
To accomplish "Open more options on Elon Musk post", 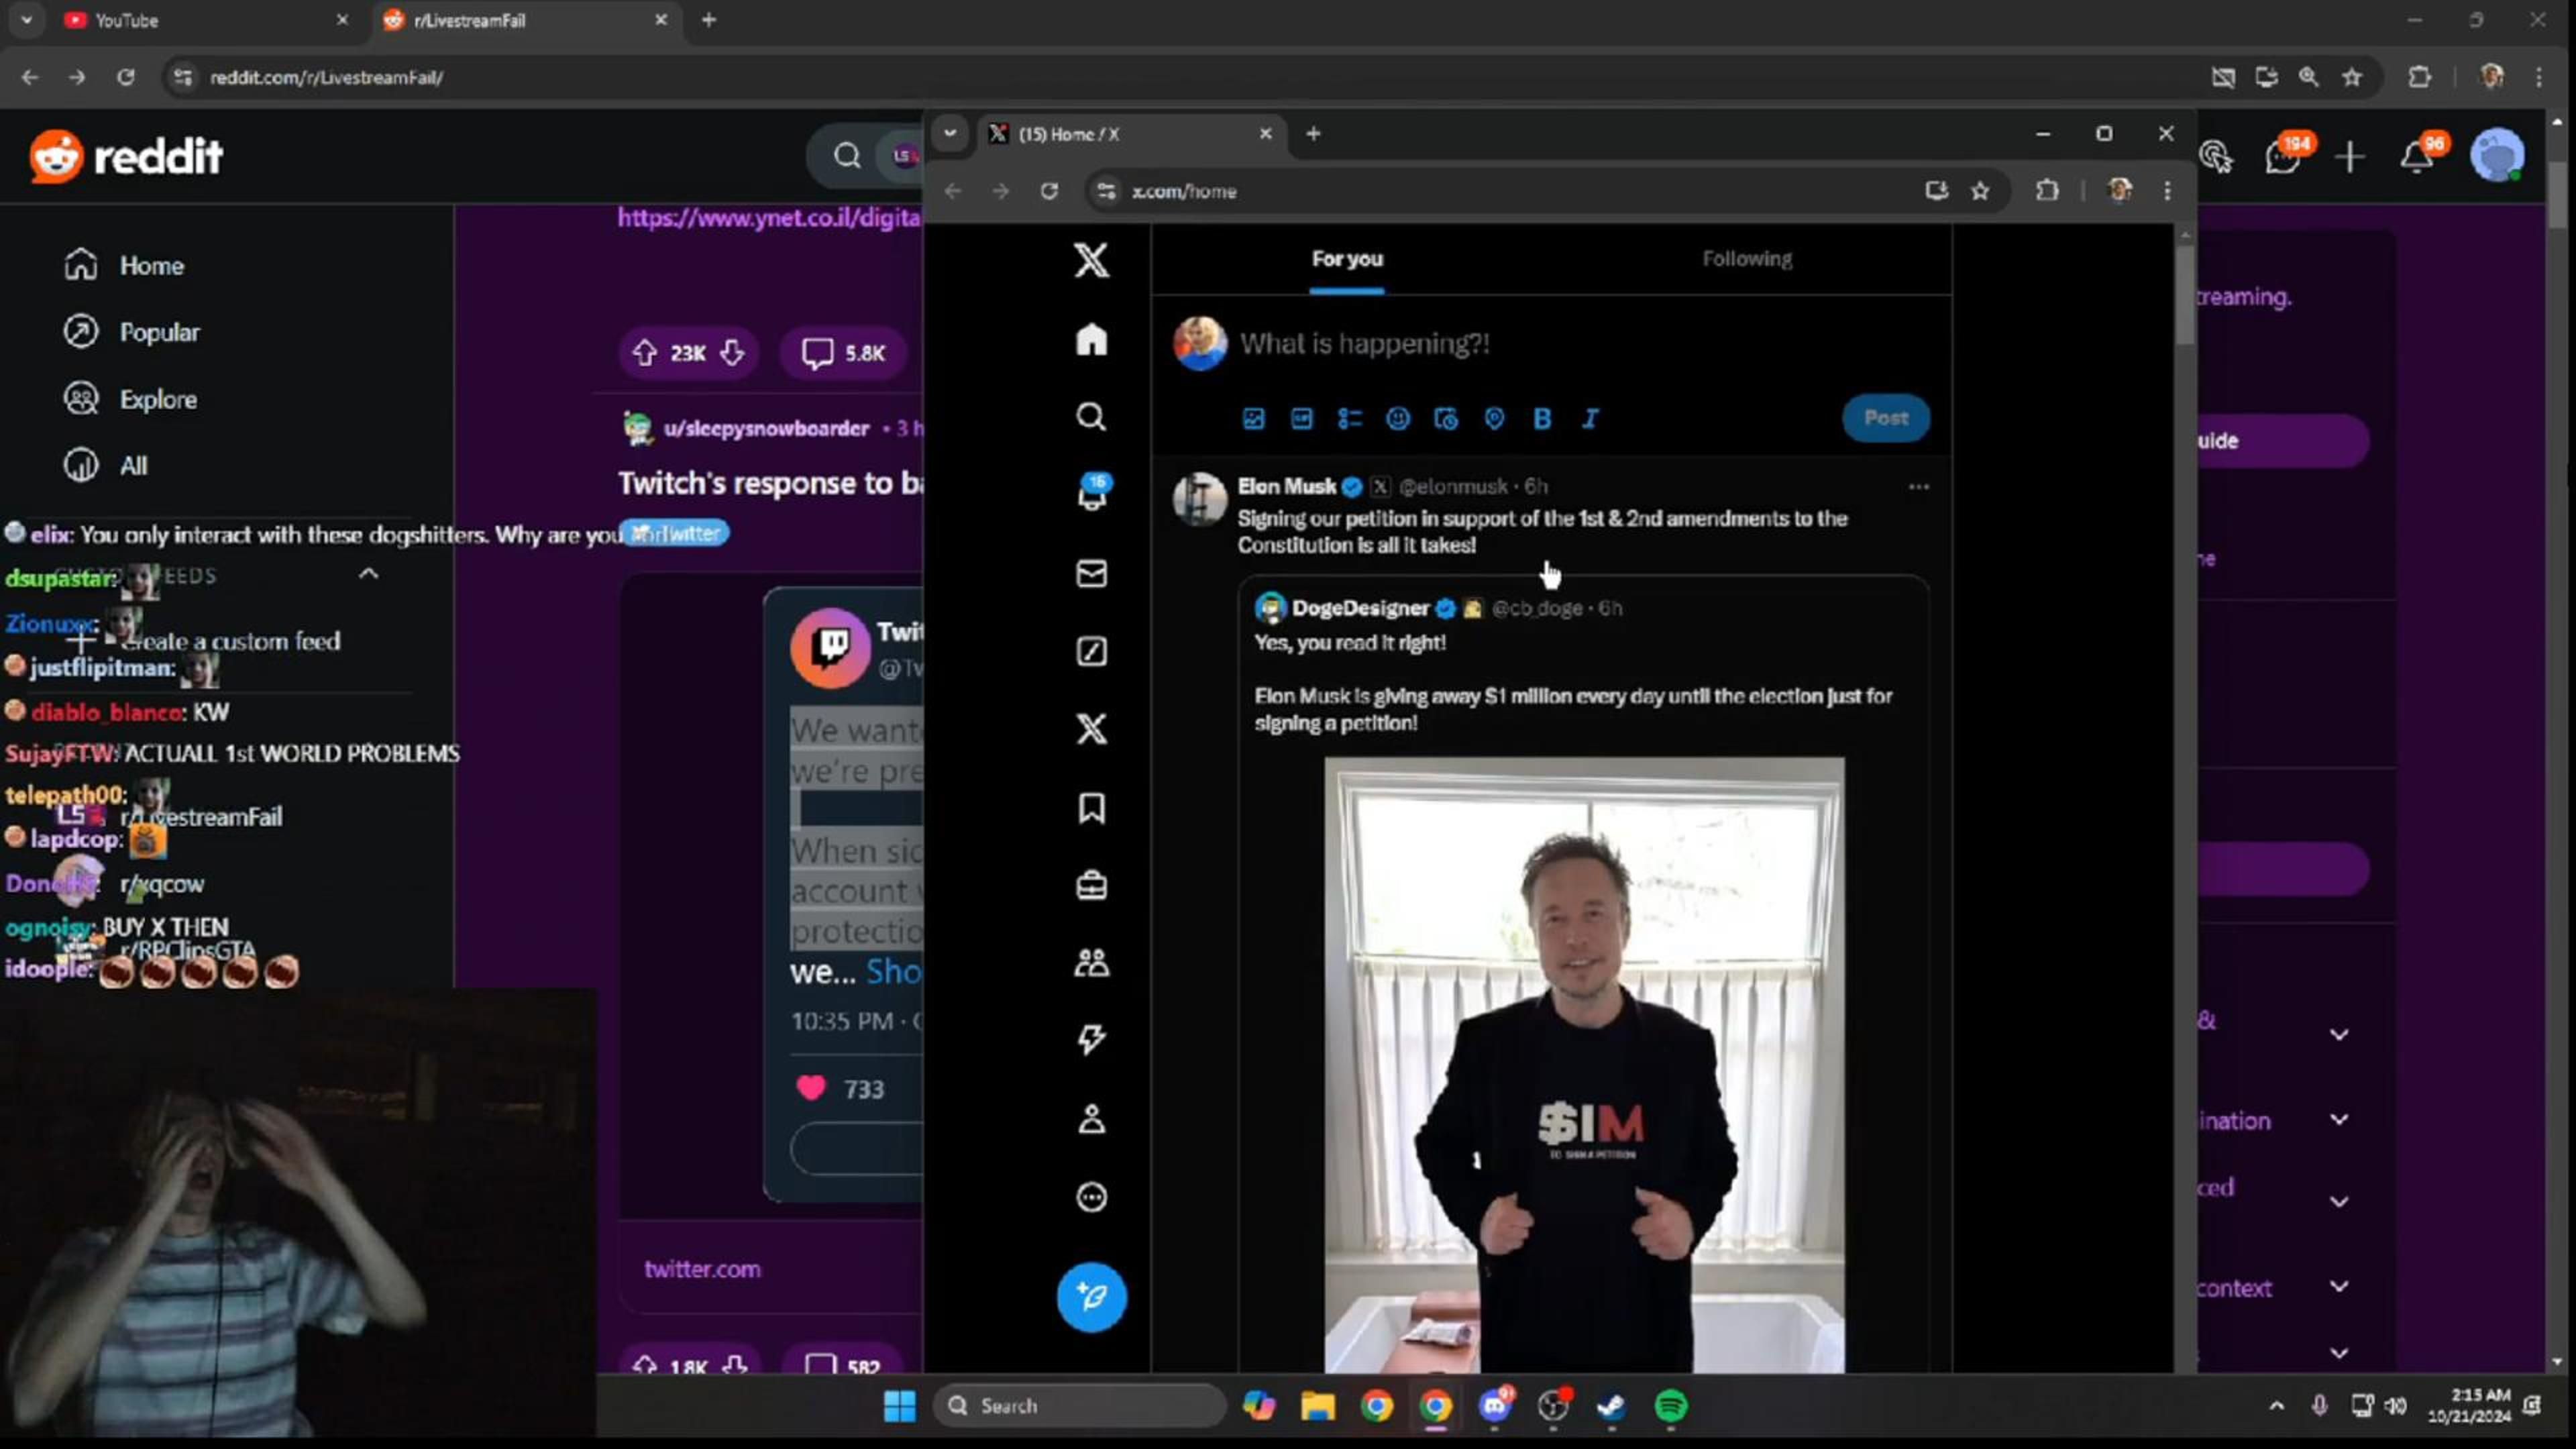I will (1918, 487).
